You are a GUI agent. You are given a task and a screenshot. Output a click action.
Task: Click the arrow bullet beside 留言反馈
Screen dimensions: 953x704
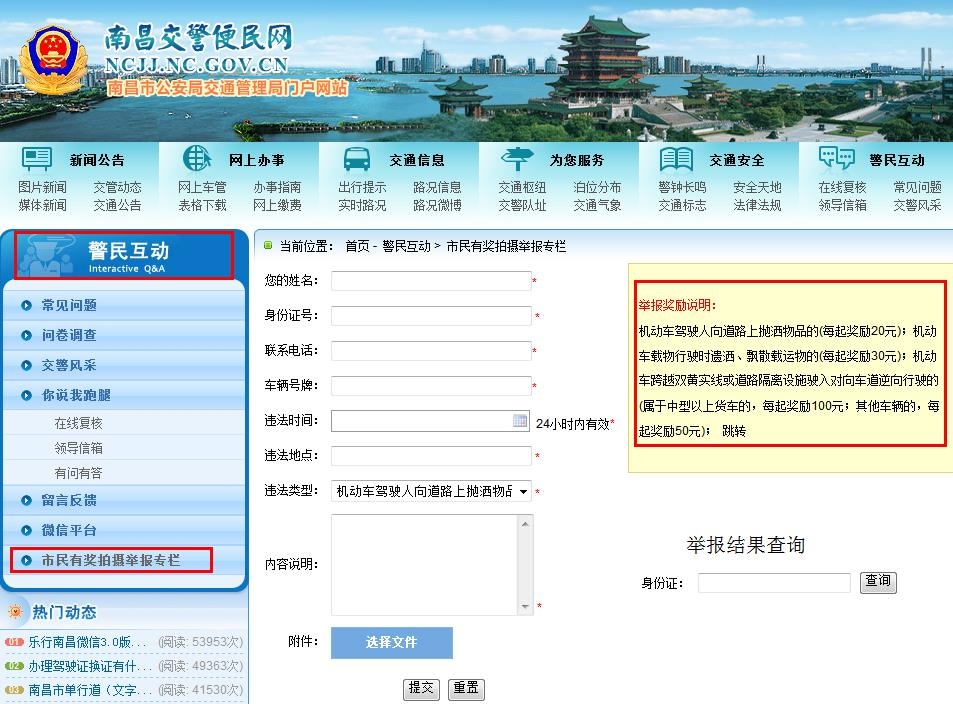(x=26, y=500)
